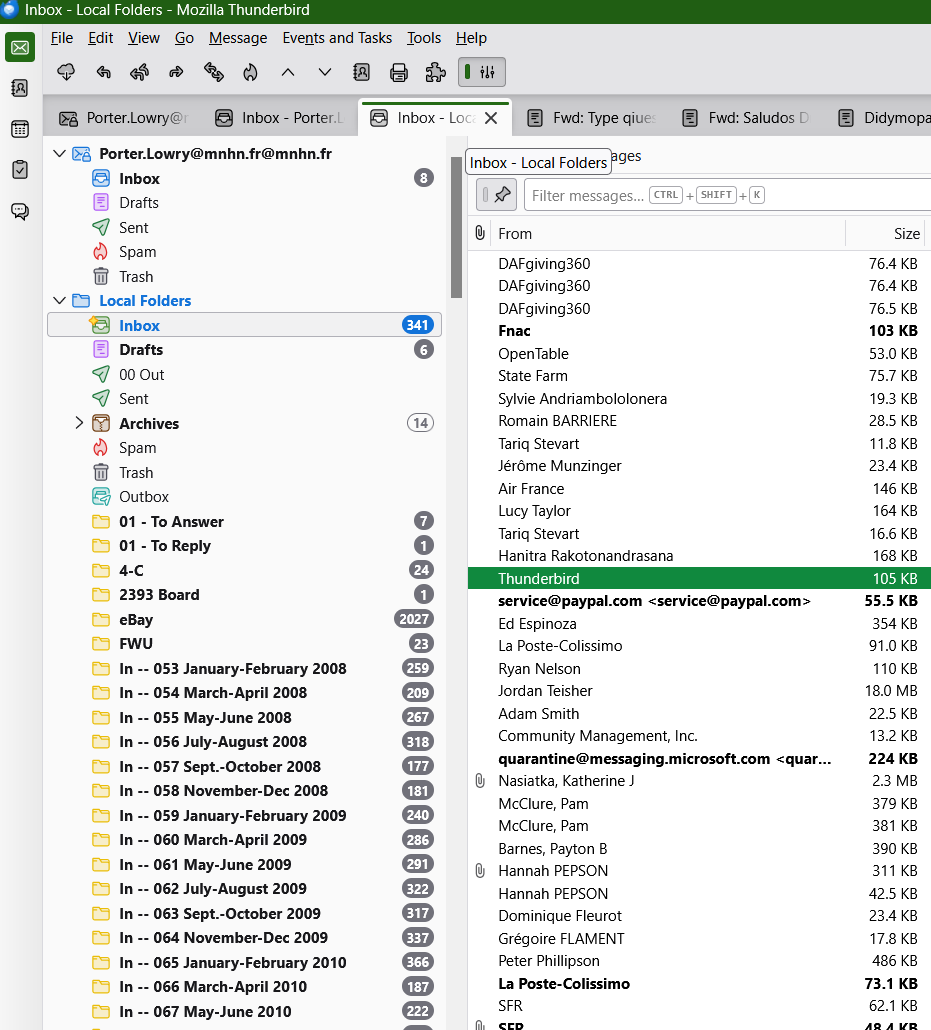This screenshot has width=931, height=1030.
Task: Open the Chat space in sidebar
Action: pos(20,211)
